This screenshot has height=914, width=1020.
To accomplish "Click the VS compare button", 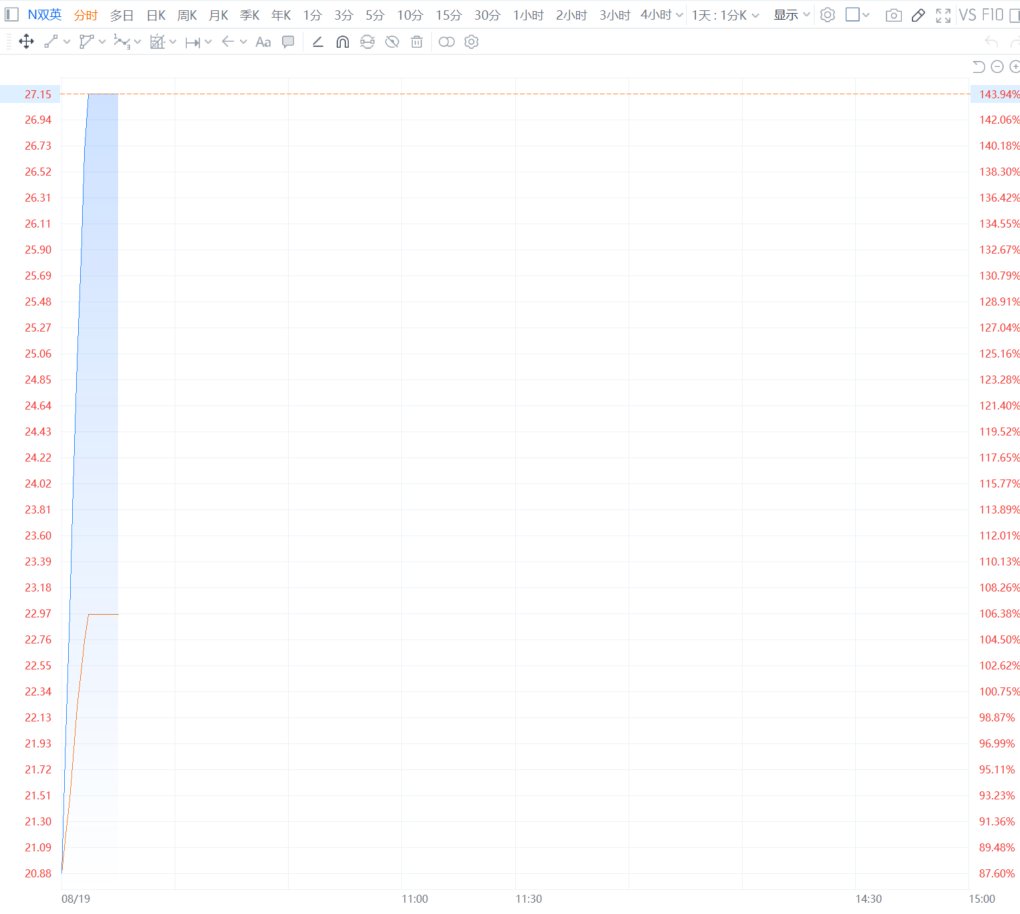I will coord(967,14).
